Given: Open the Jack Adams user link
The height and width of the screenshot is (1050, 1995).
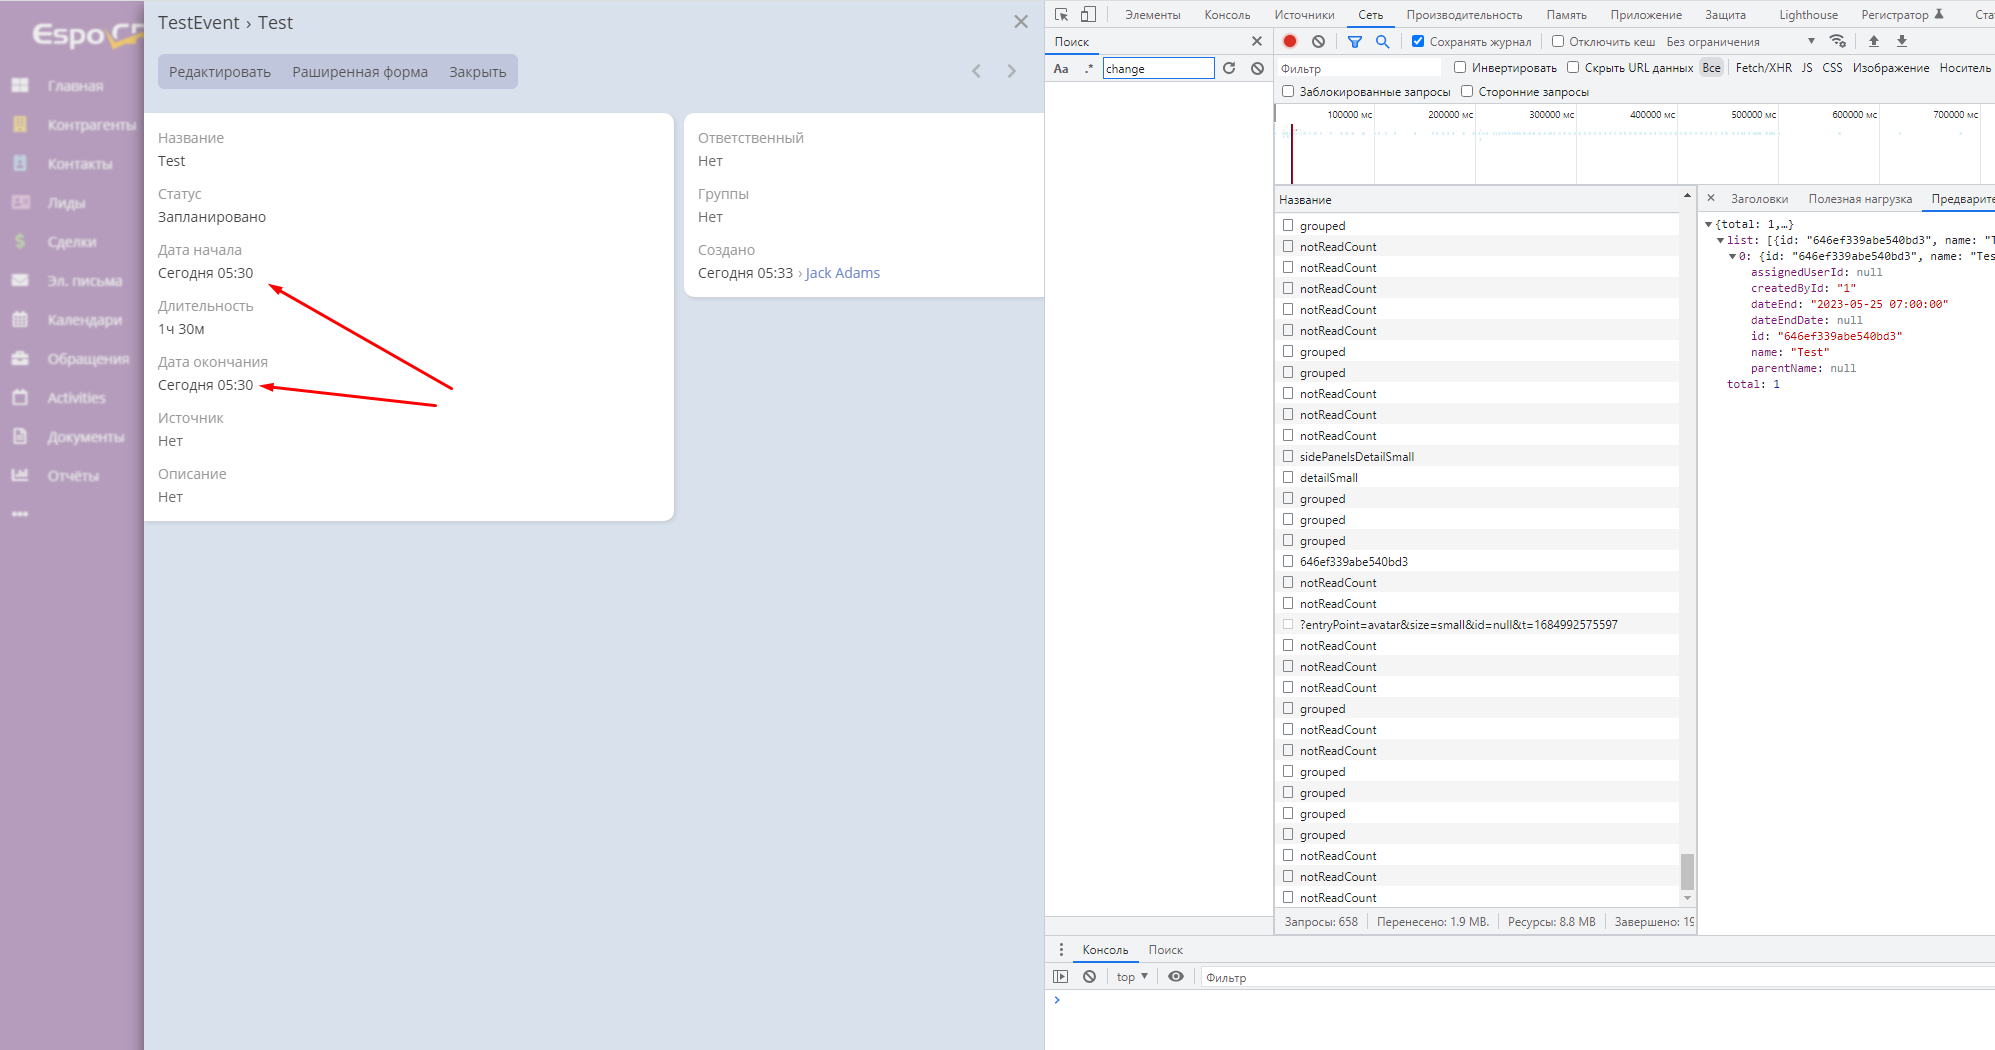Looking at the screenshot, I should (842, 273).
